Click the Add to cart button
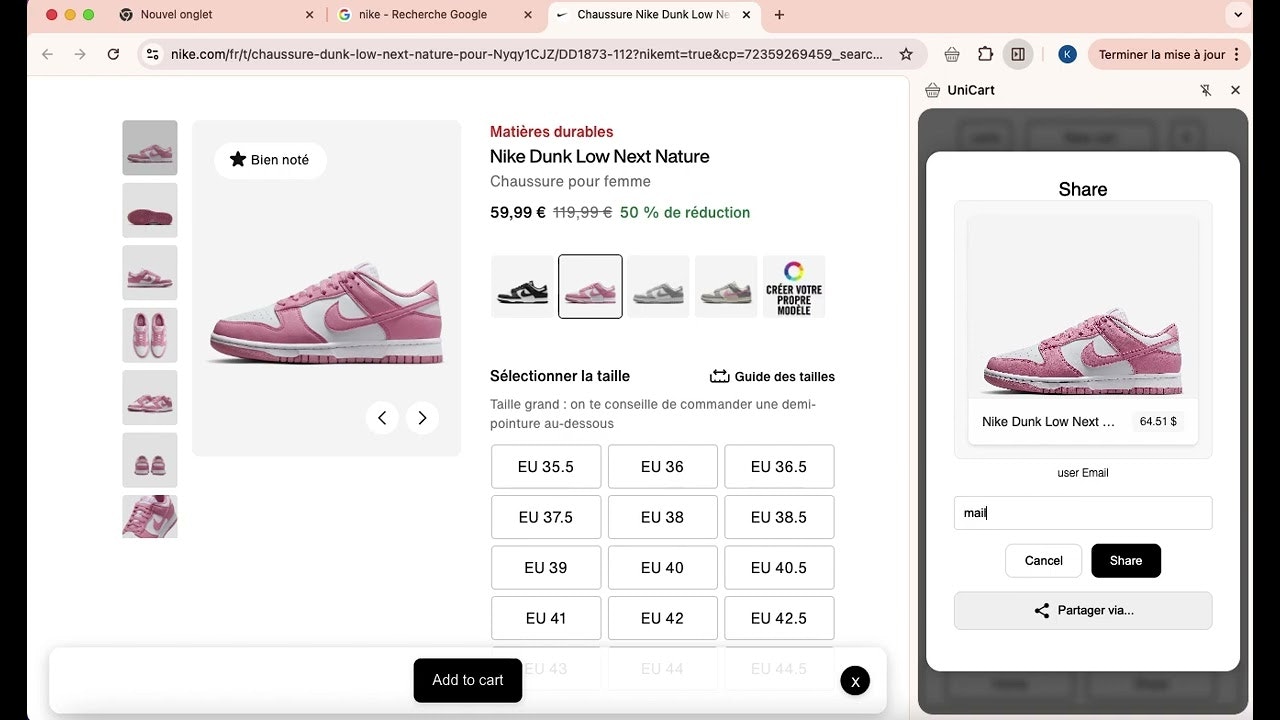The width and height of the screenshot is (1280, 720). pos(468,680)
